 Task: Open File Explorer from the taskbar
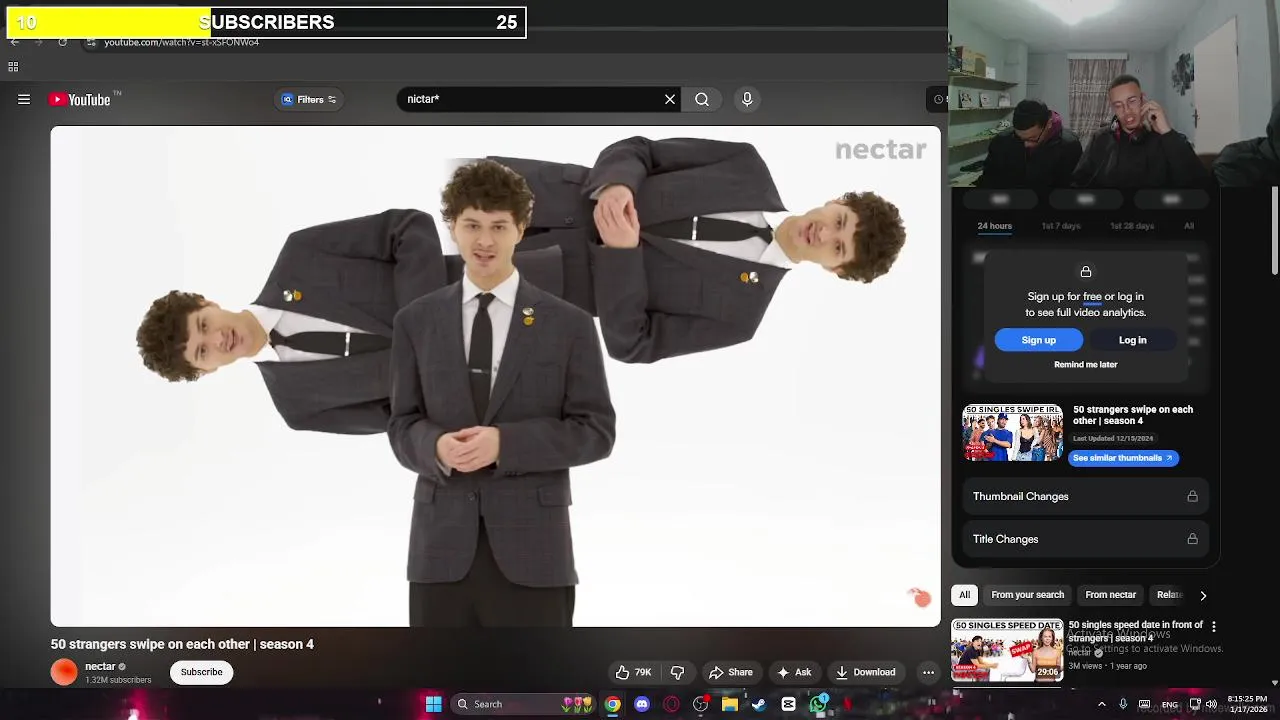pos(730,704)
